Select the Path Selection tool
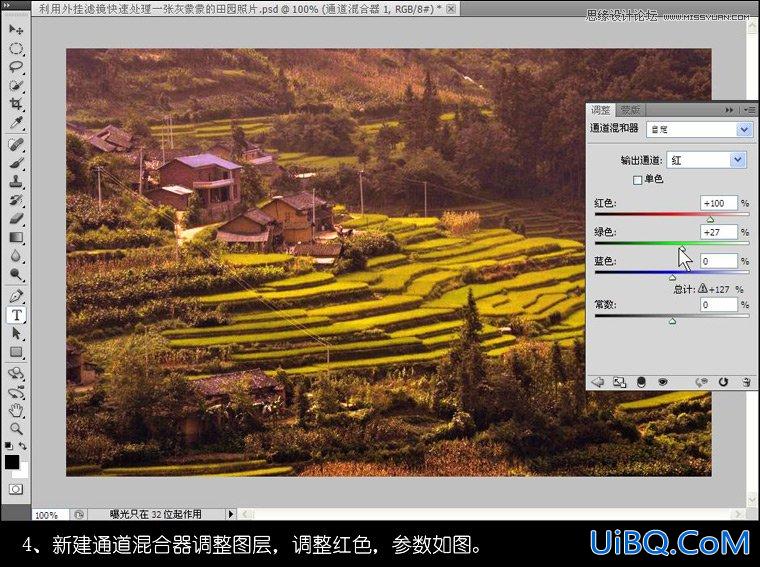 16,333
